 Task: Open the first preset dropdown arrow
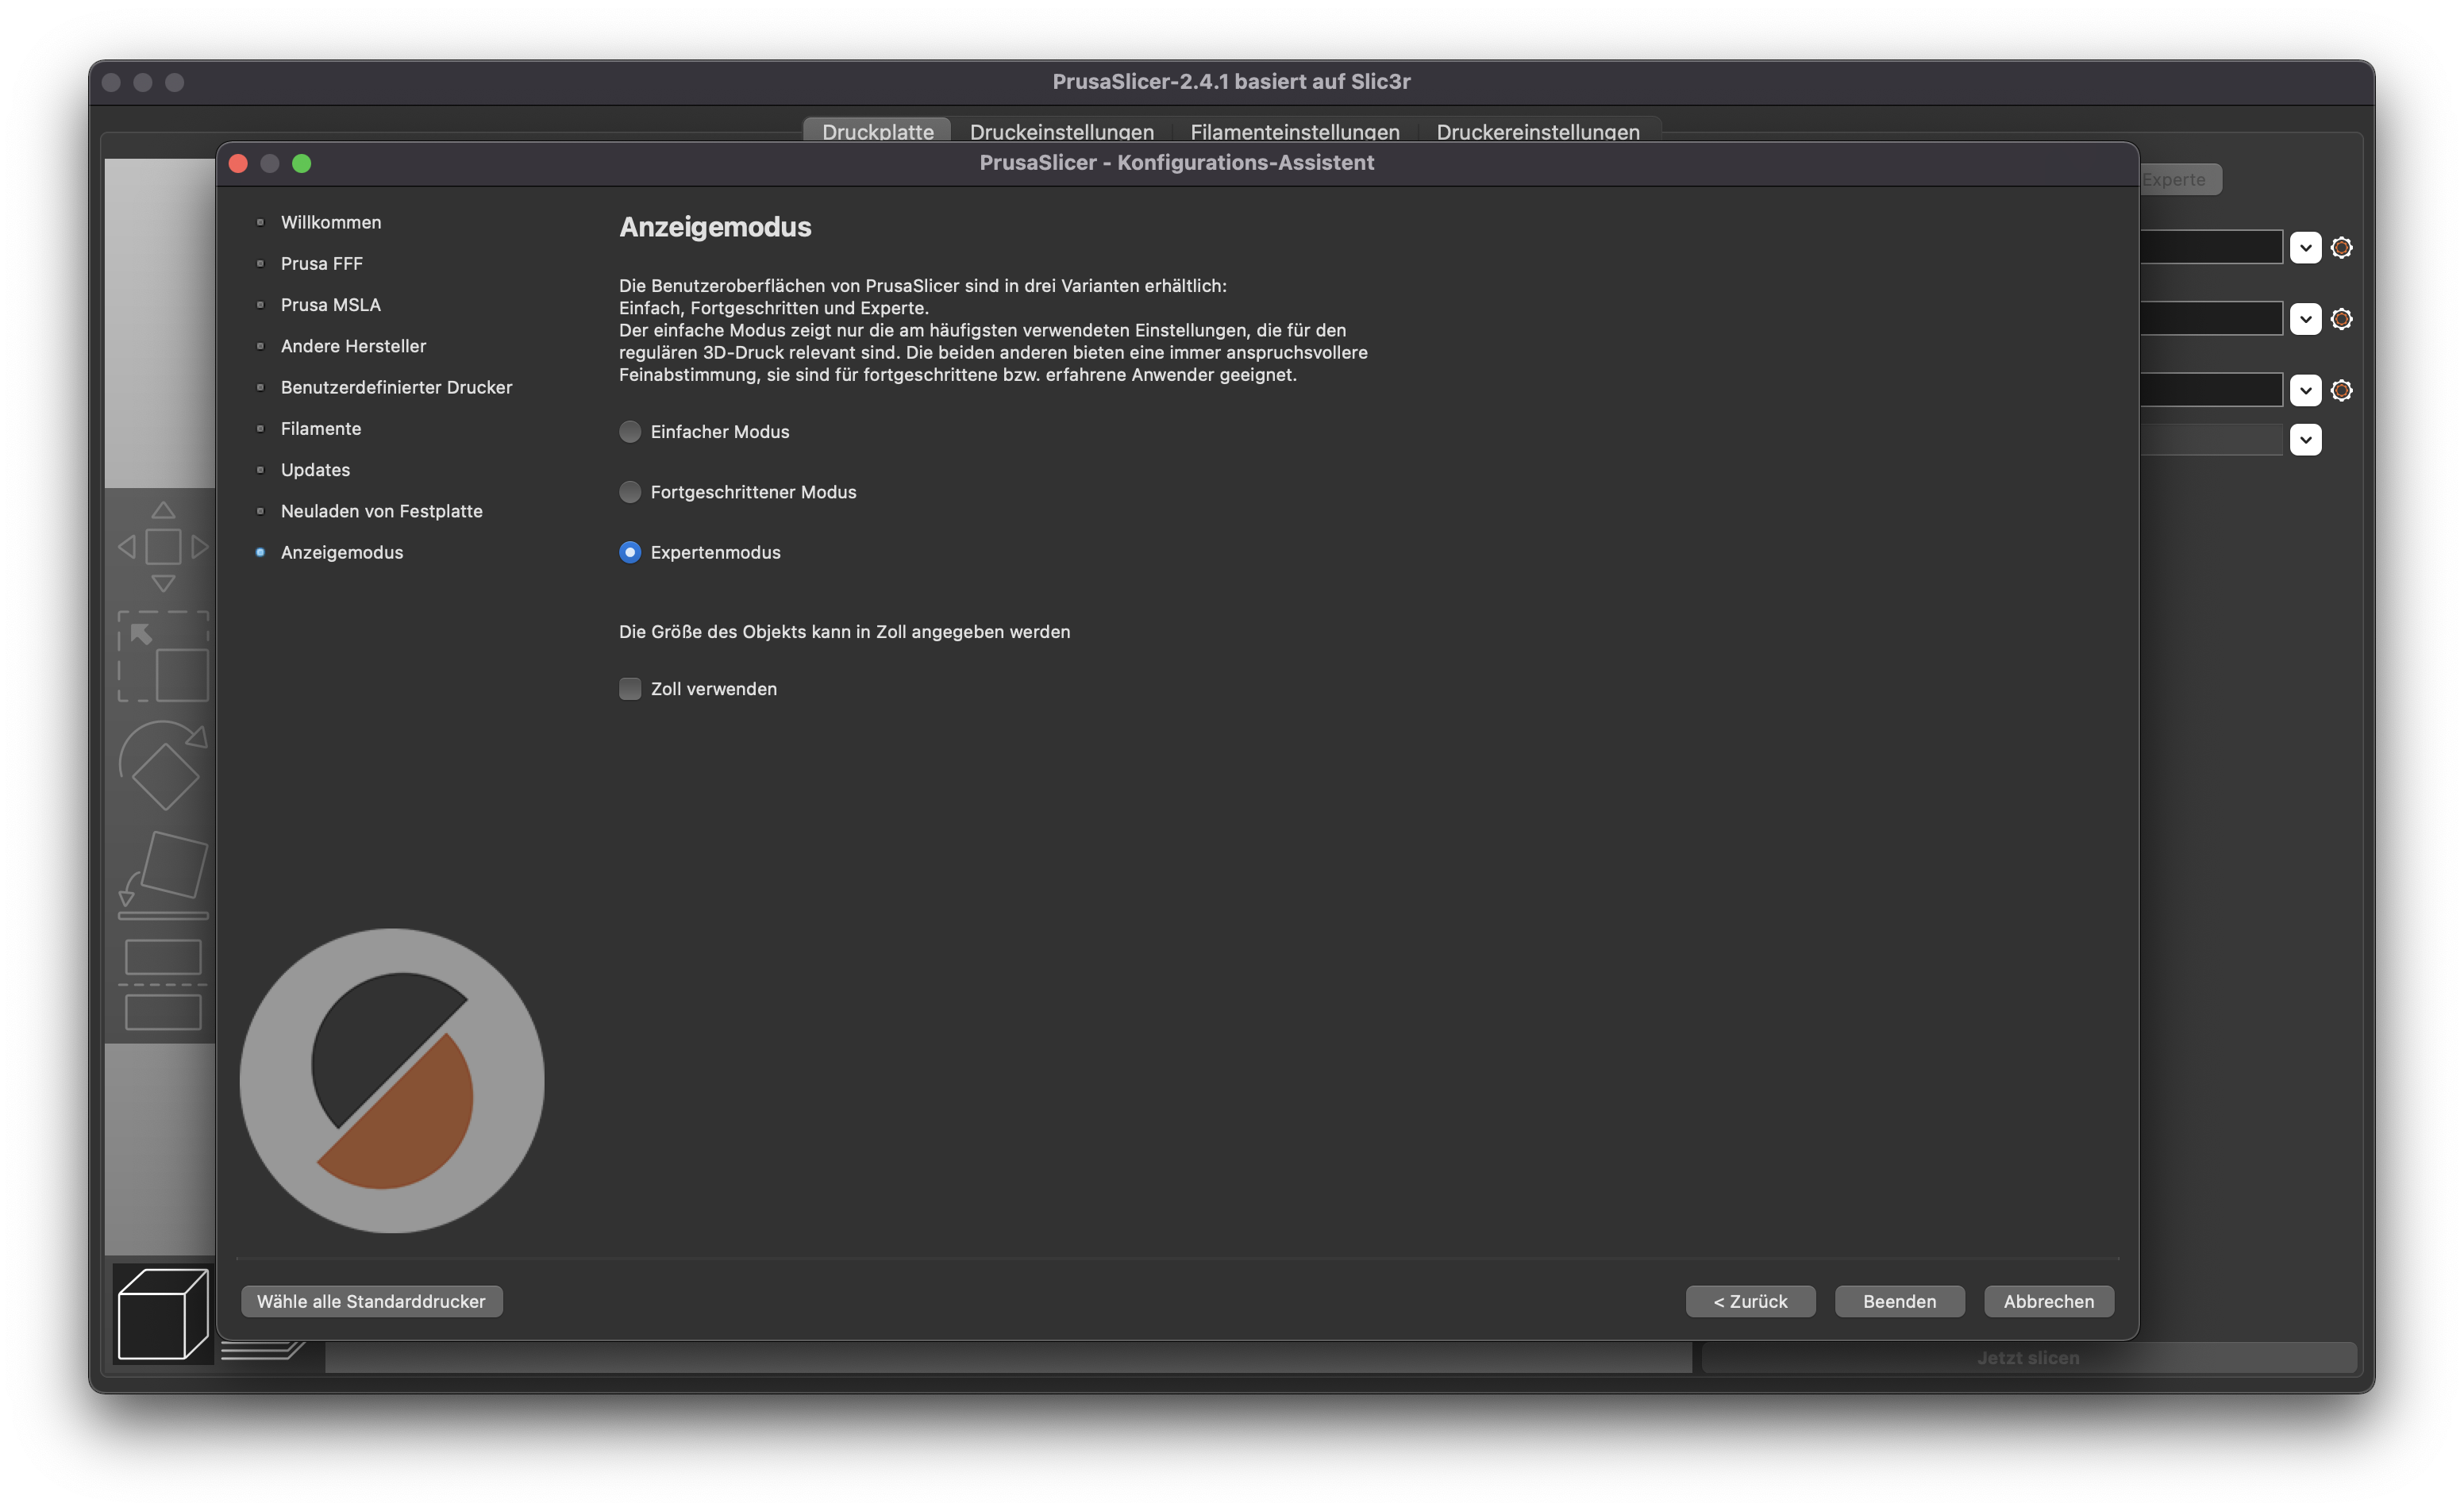[2305, 247]
